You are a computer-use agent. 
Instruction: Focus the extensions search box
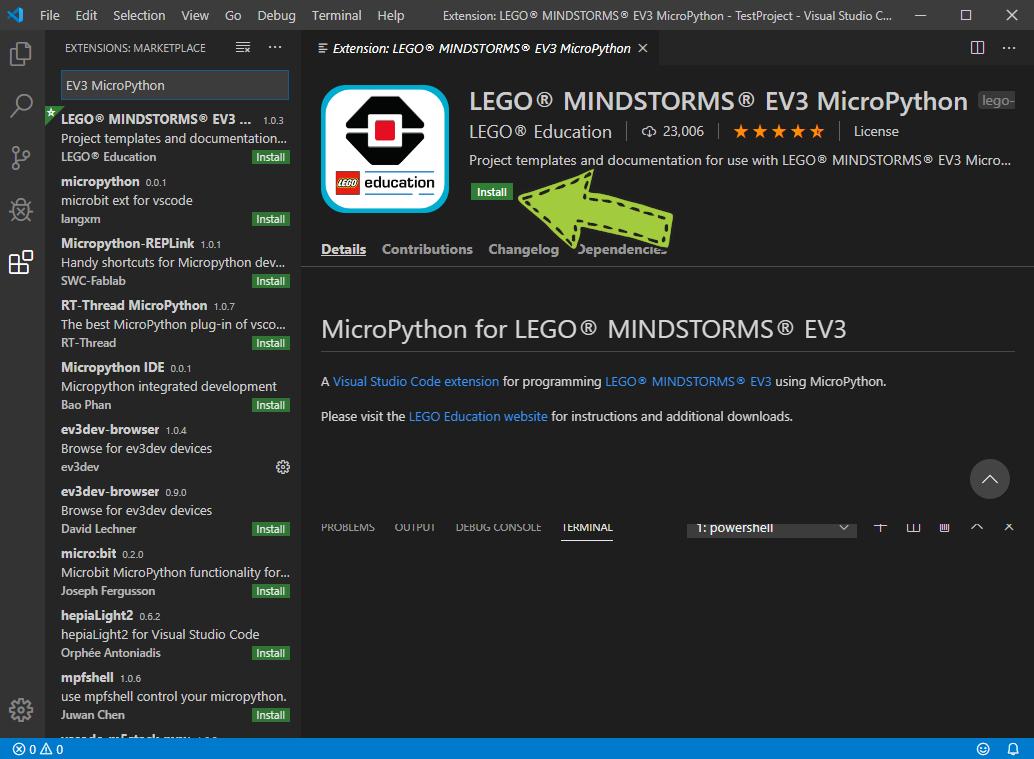coord(175,85)
